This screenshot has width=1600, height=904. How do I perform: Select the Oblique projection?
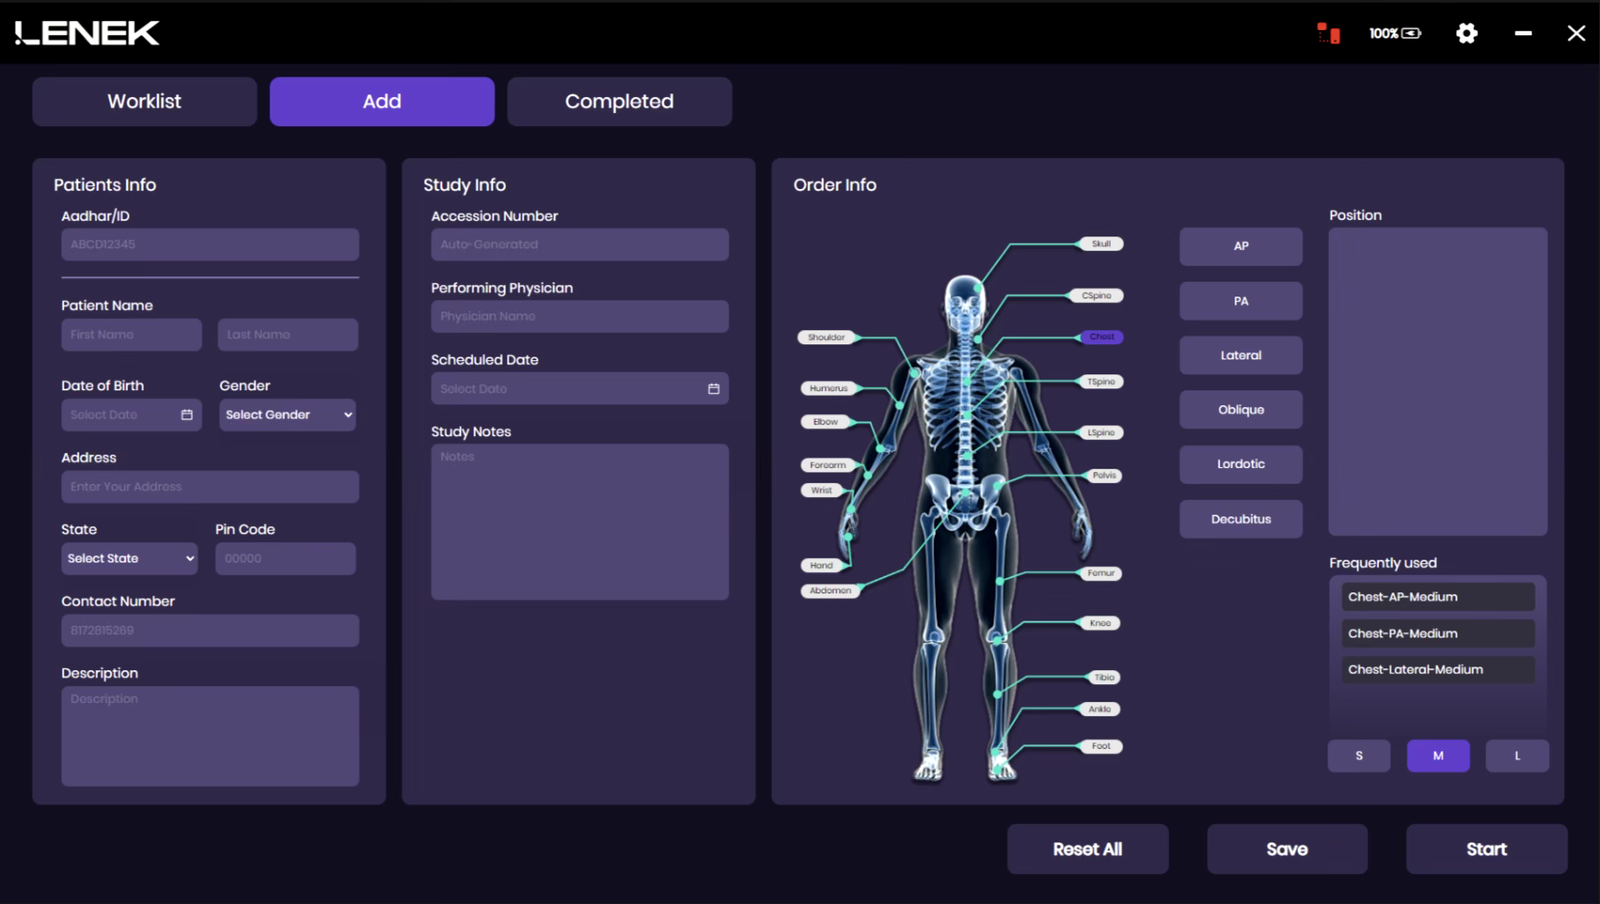point(1241,410)
